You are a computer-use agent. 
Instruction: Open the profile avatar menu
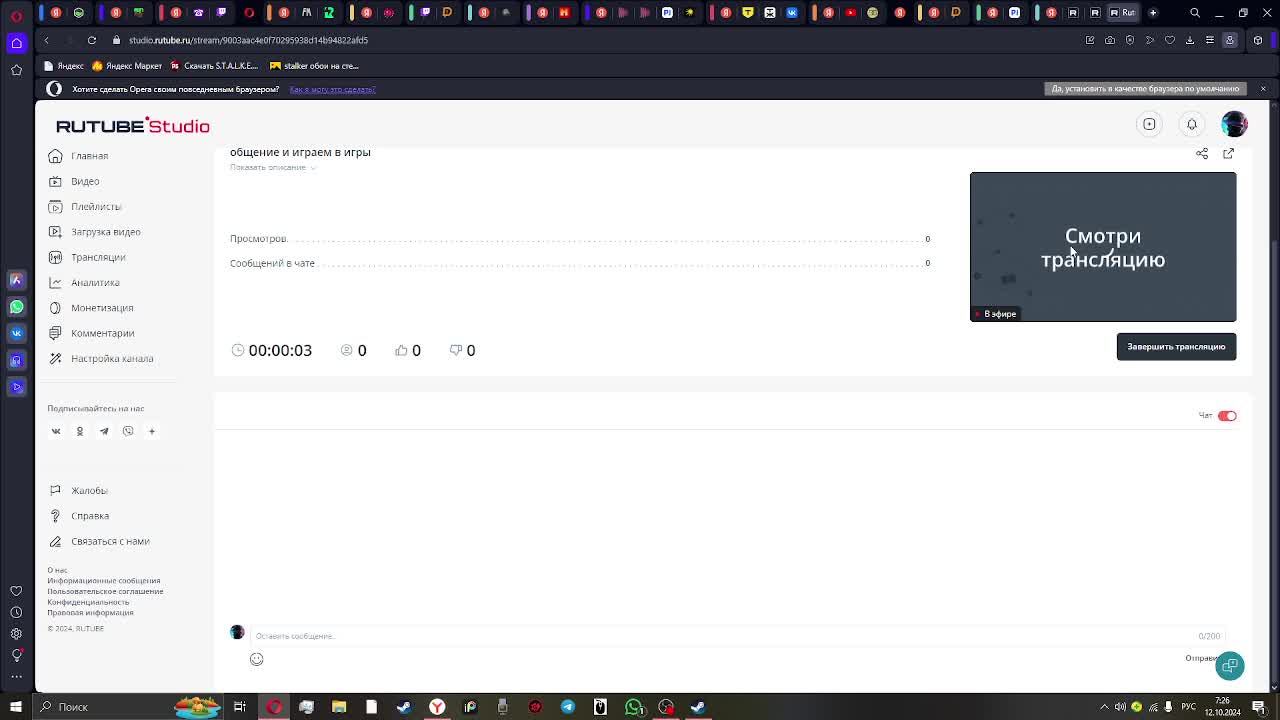[x=1234, y=124]
